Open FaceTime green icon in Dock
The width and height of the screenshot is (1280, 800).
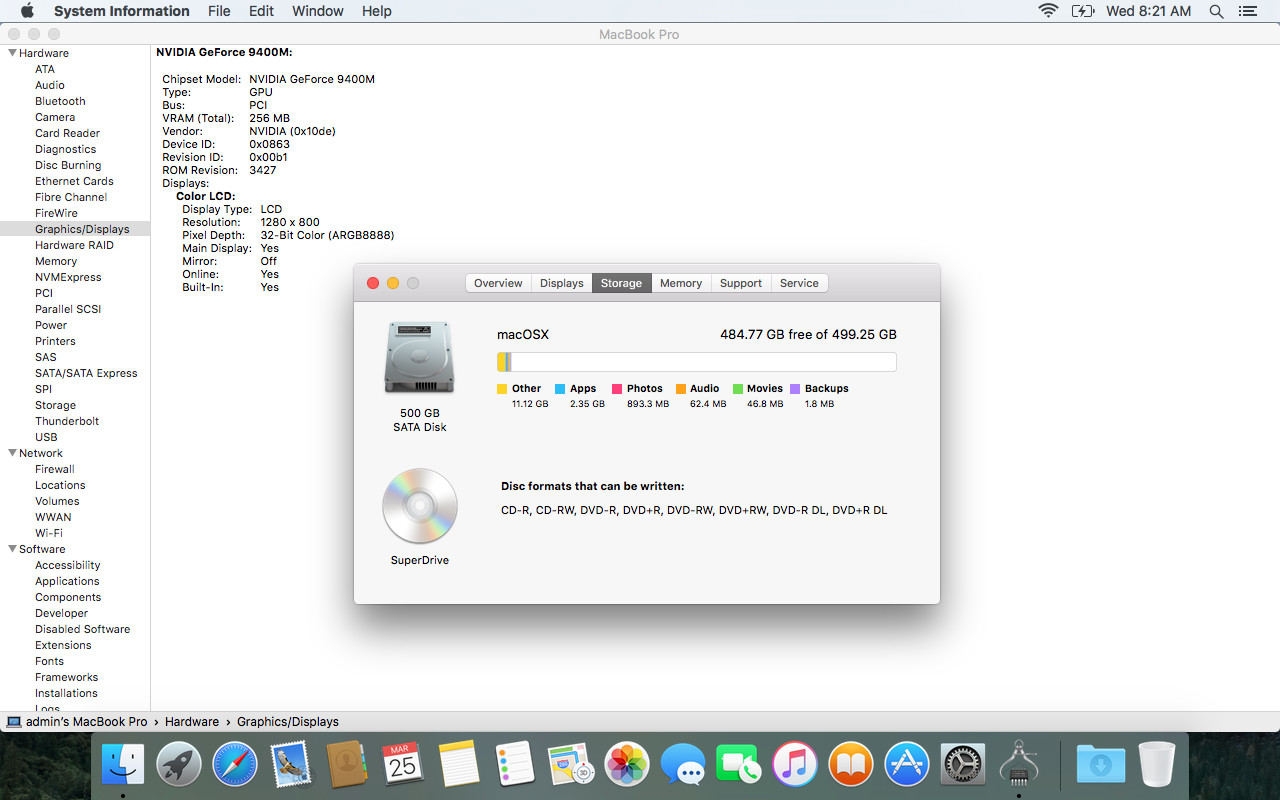point(739,765)
